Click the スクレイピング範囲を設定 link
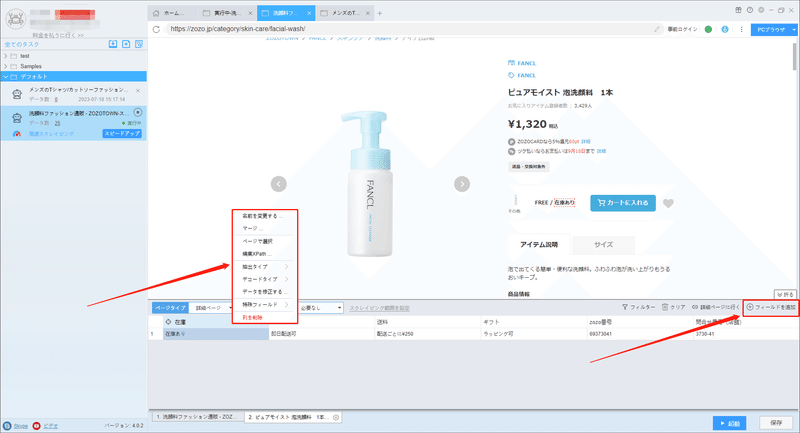This screenshot has width=800, height=433. click(x=380, y=308)
